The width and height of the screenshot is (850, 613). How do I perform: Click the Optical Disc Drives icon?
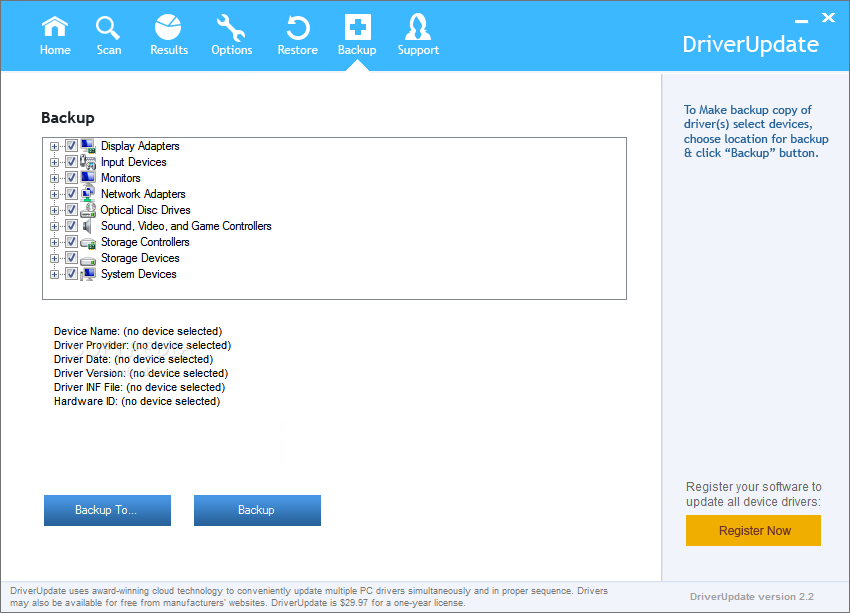pos(88,210)
